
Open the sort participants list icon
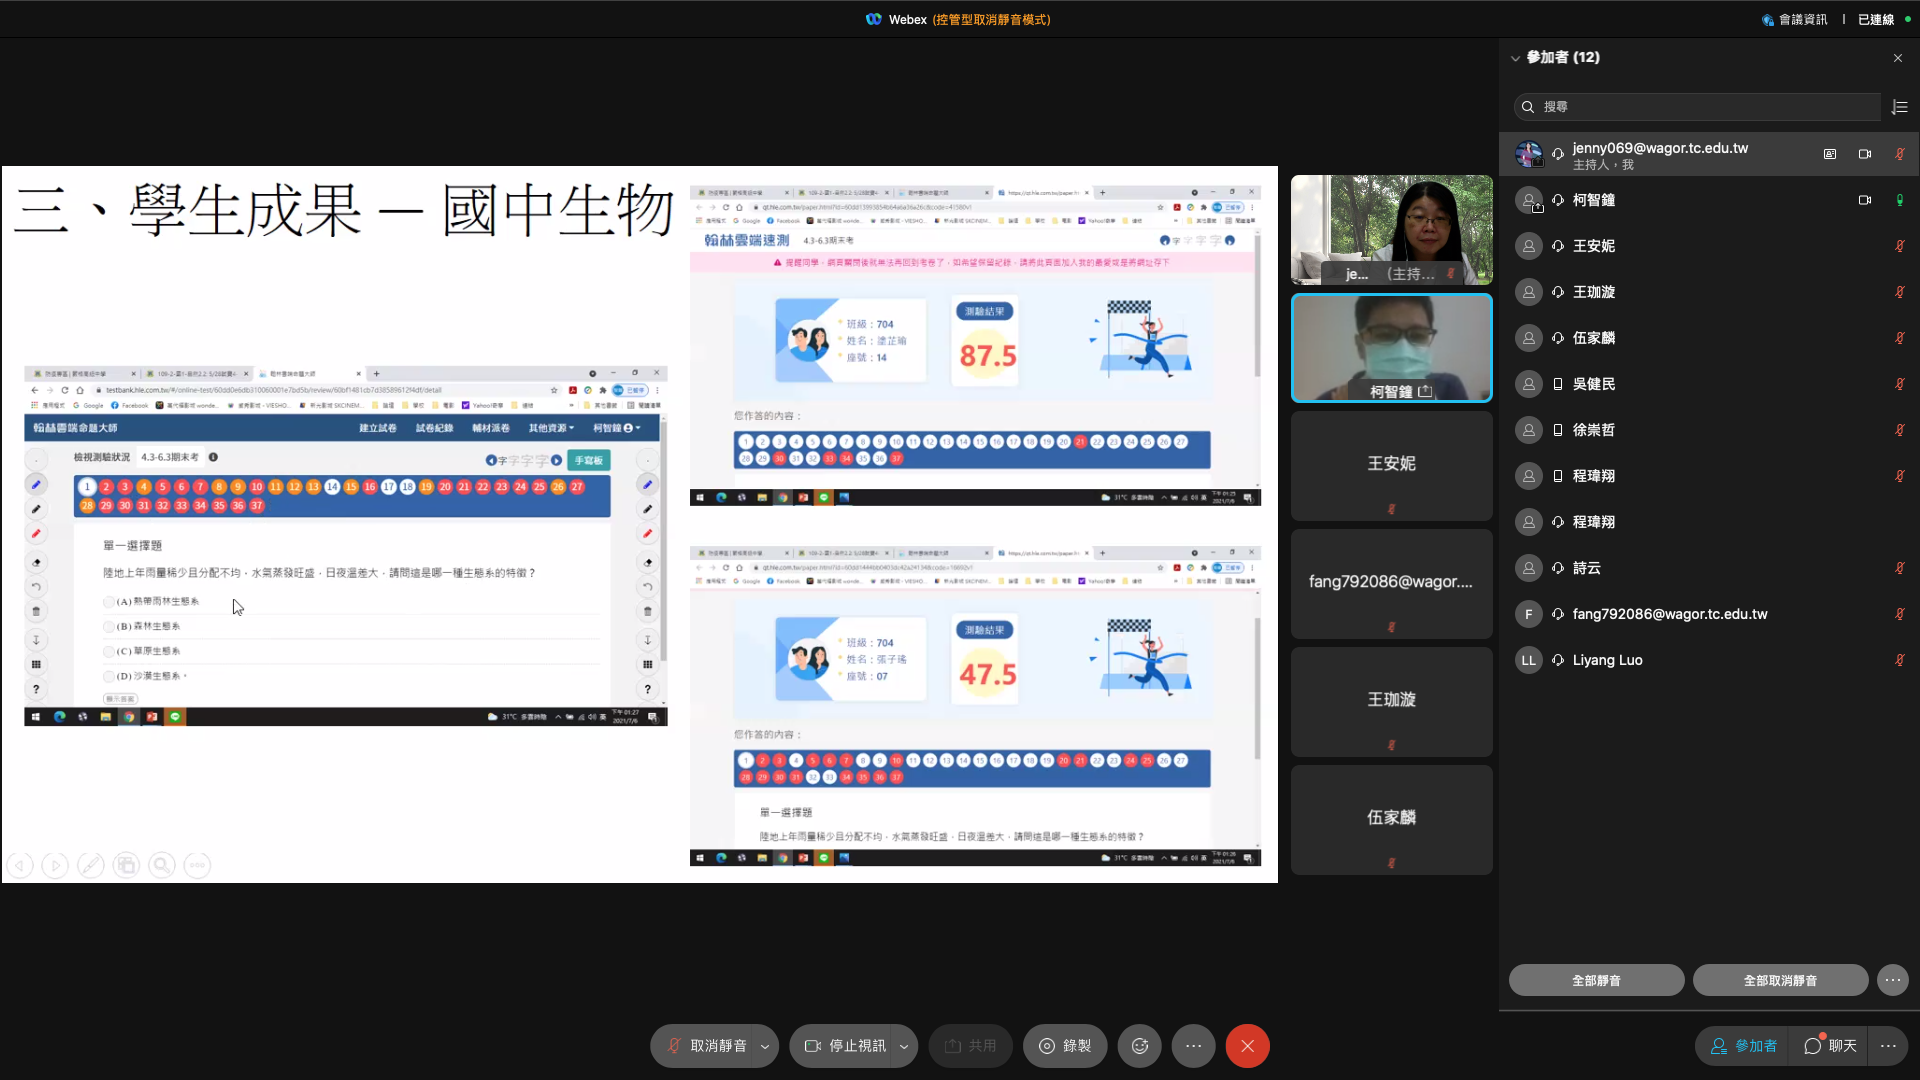(1900, 107)
